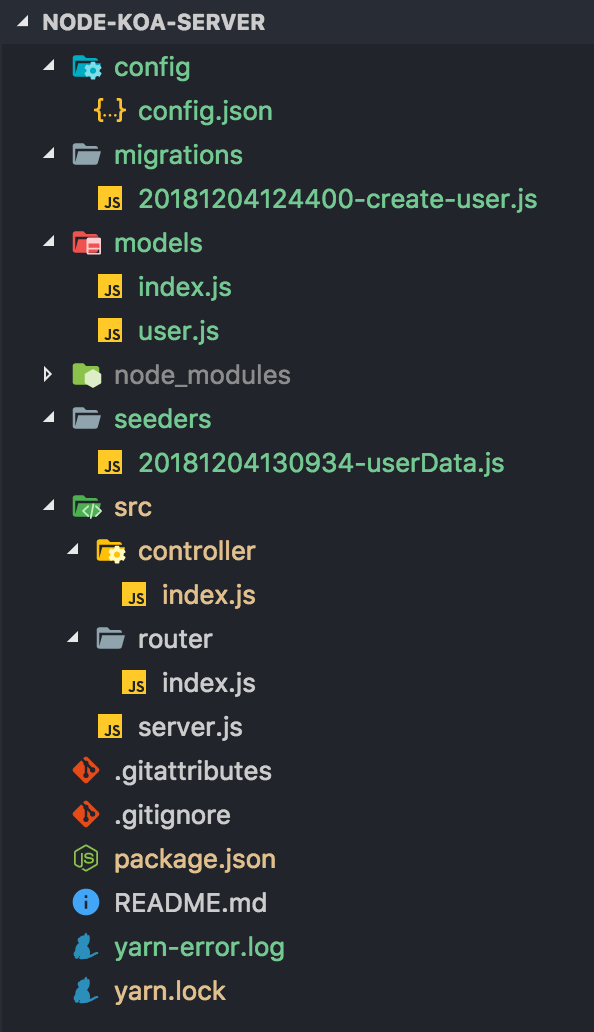
Task: Click yarn cat icon beside yarn-error.log
Action: [86, 947]
